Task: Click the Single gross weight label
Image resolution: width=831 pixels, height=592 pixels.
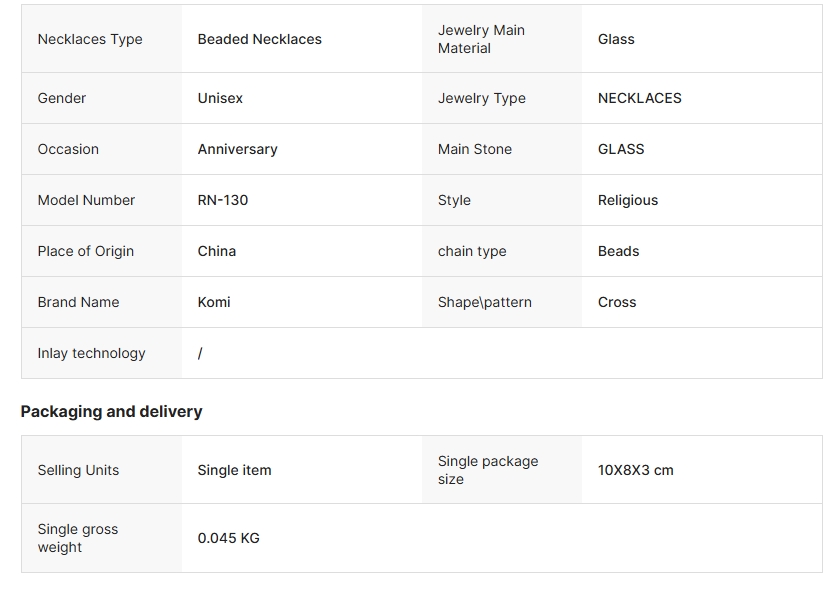Action: tap(77, 538)
